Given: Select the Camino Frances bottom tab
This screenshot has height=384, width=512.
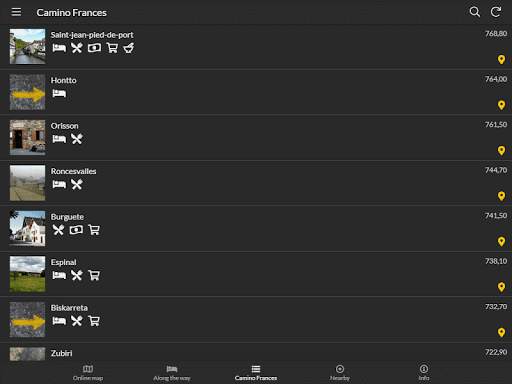Looking at the screenshot, I should pos(256,373).
